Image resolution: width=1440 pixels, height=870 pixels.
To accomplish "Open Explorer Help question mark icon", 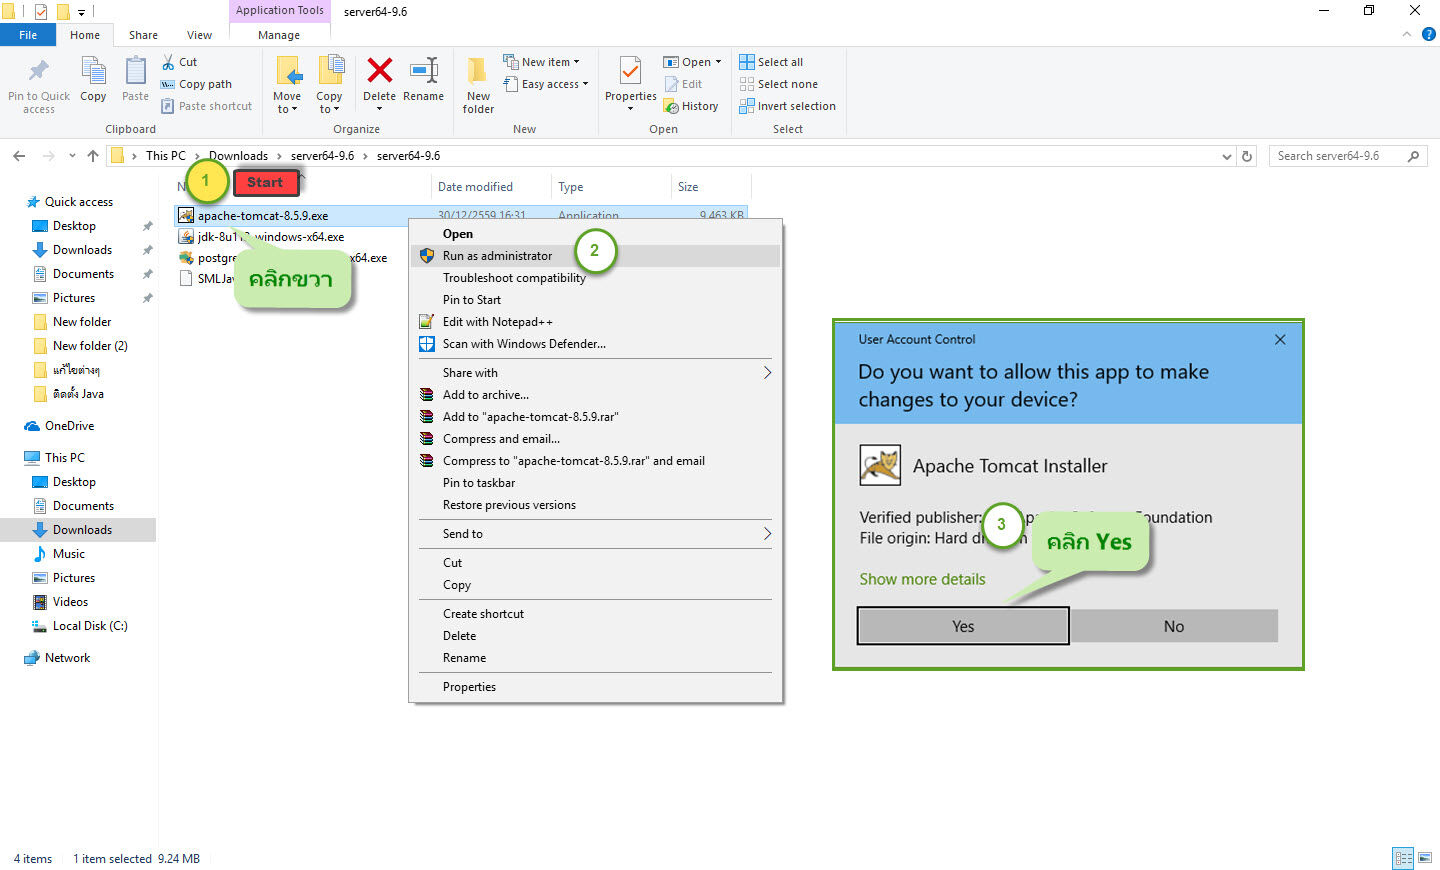I will pos(1429,35).
